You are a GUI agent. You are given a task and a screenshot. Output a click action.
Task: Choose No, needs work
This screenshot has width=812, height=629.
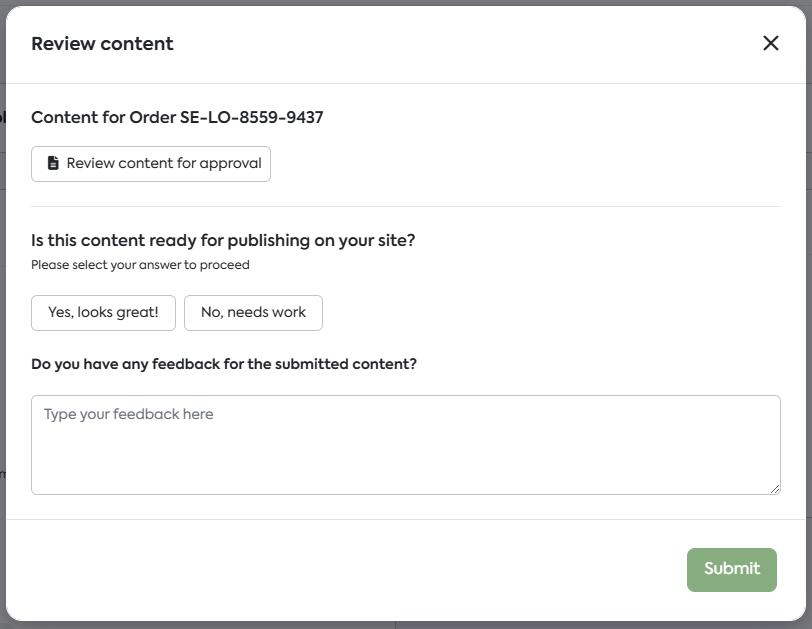253,312
